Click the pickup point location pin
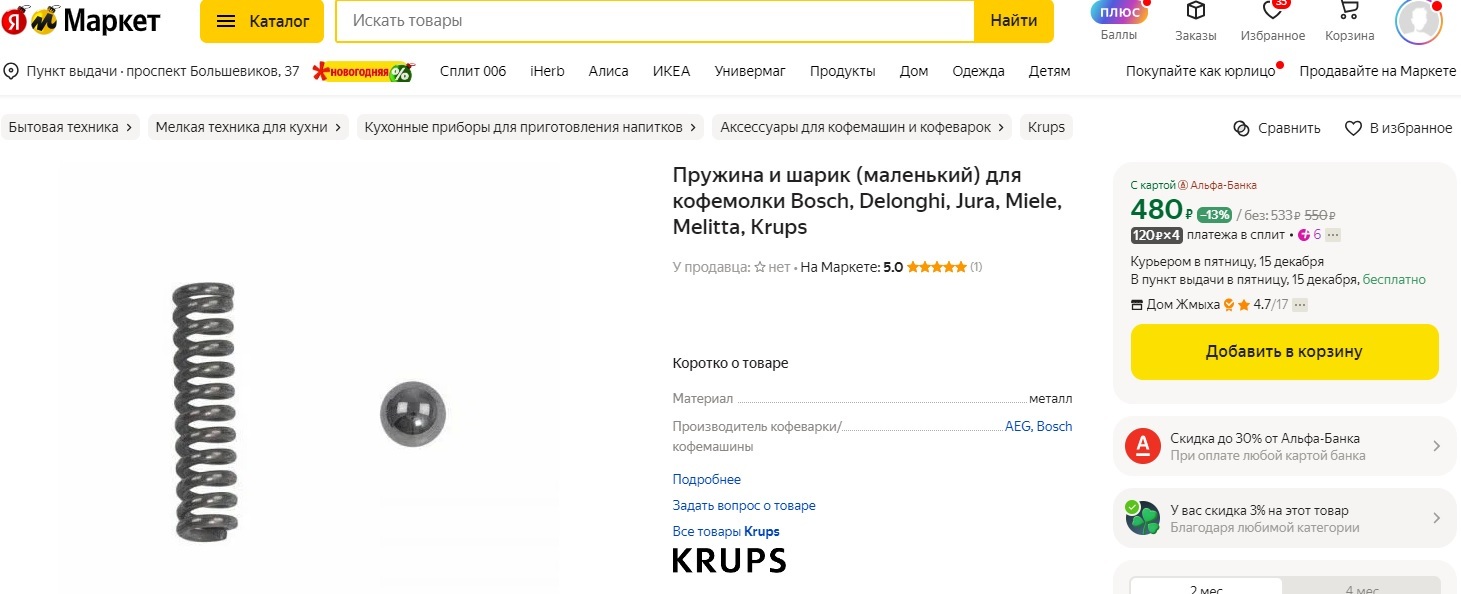The image size is (1461, 594). 12,71
